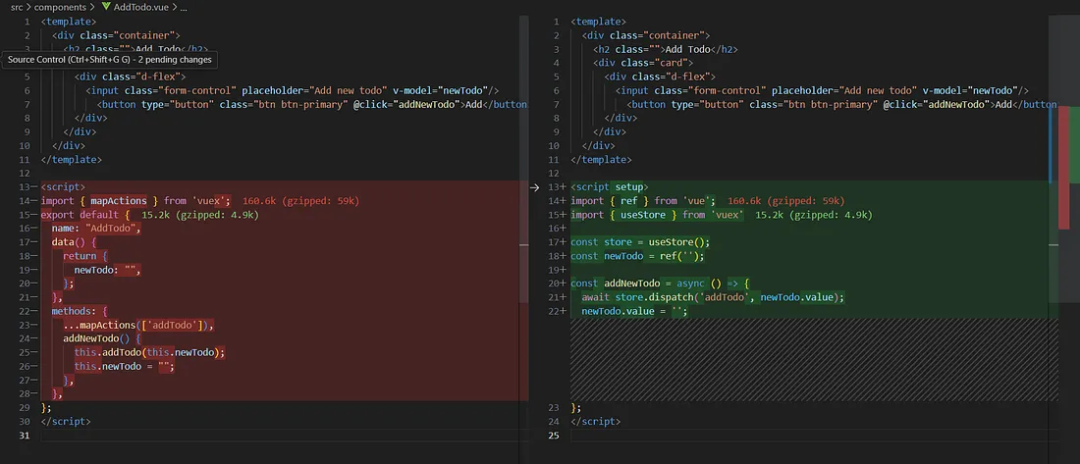This screenshot has width=1080, height=464.
Task: Click '<script>' on left pane line 13
Action: point(63,187)
